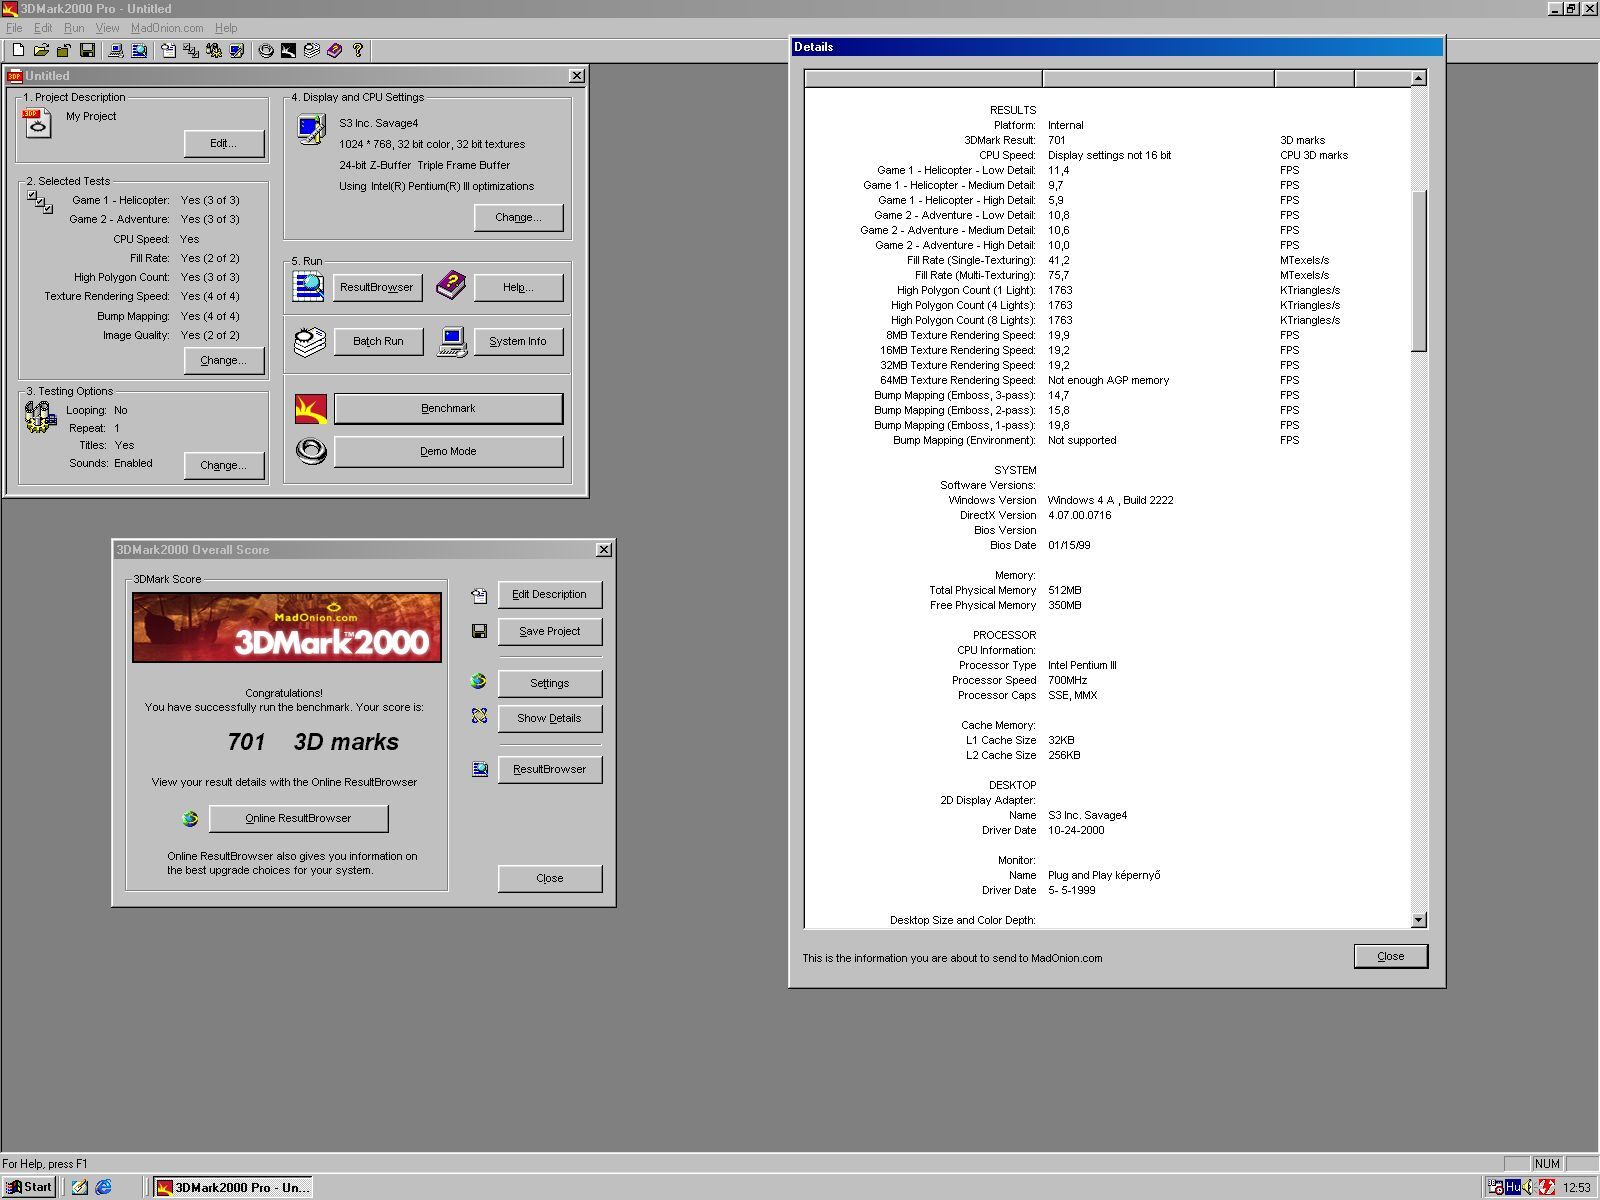Viewport: 1600px width, 1200px height.
Task: Click the icon beside Show Details button
Action: pos(479,717)
